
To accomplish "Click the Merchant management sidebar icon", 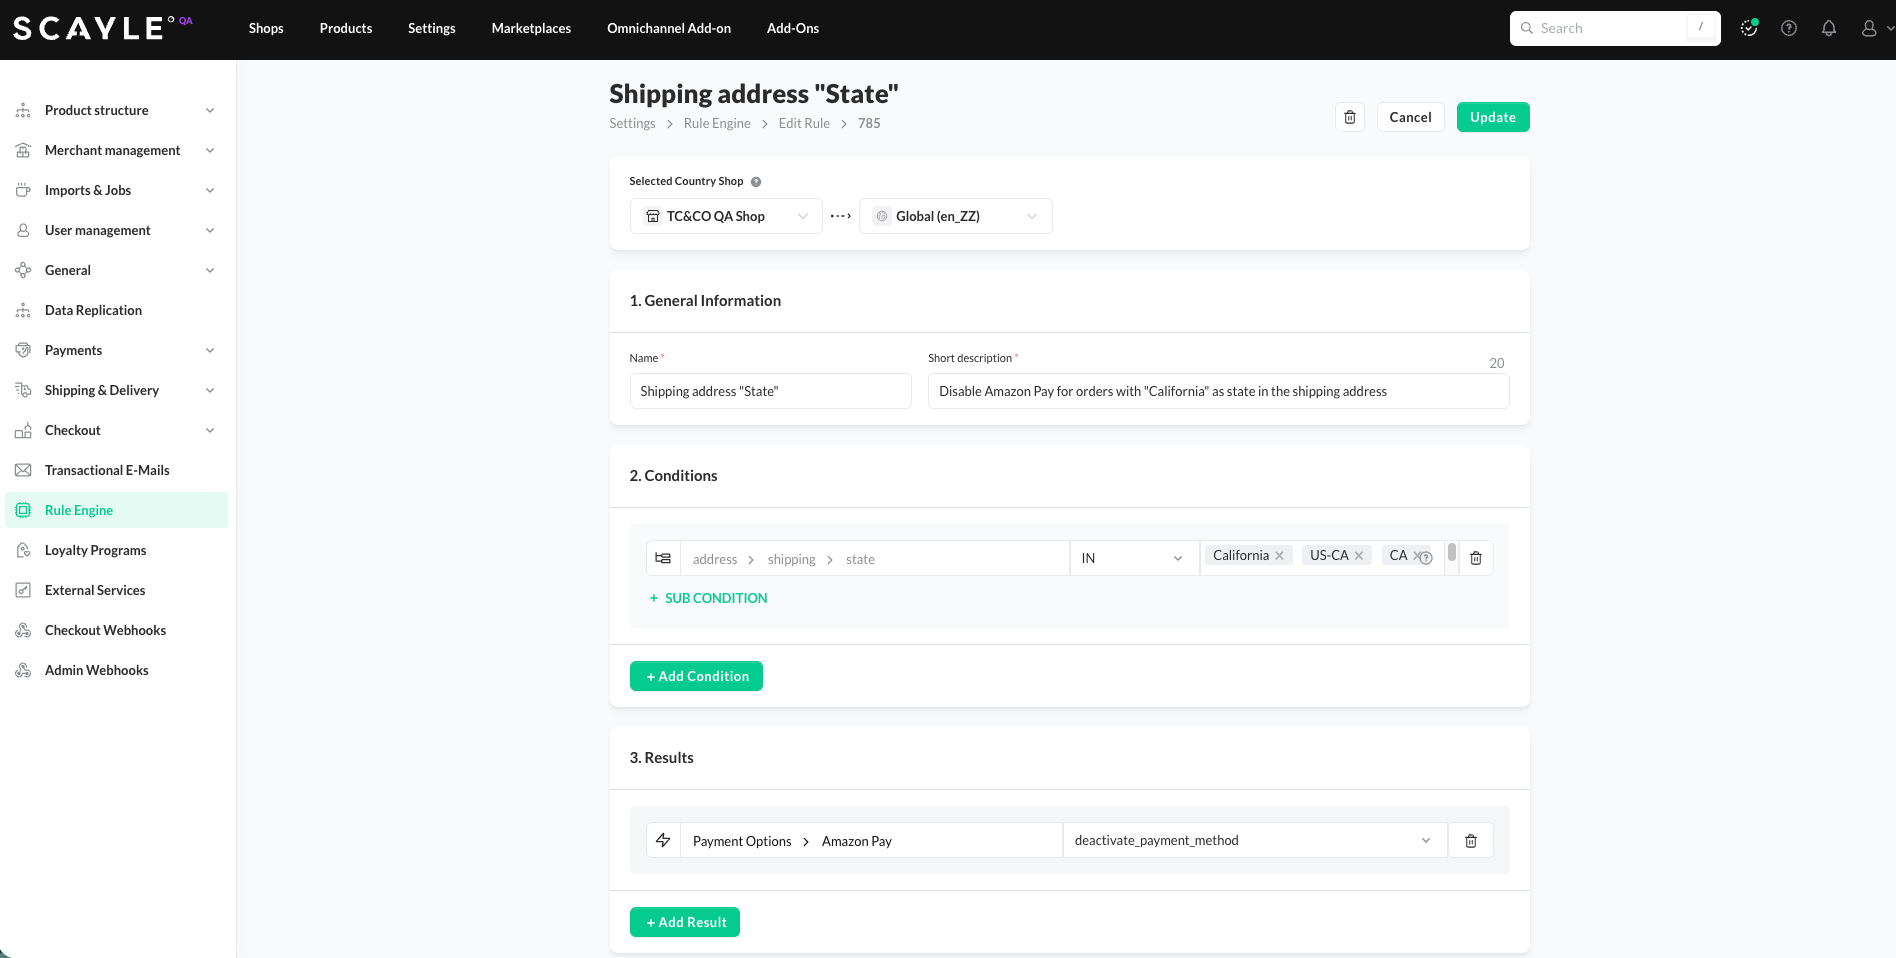I will (x=23, y=150).
